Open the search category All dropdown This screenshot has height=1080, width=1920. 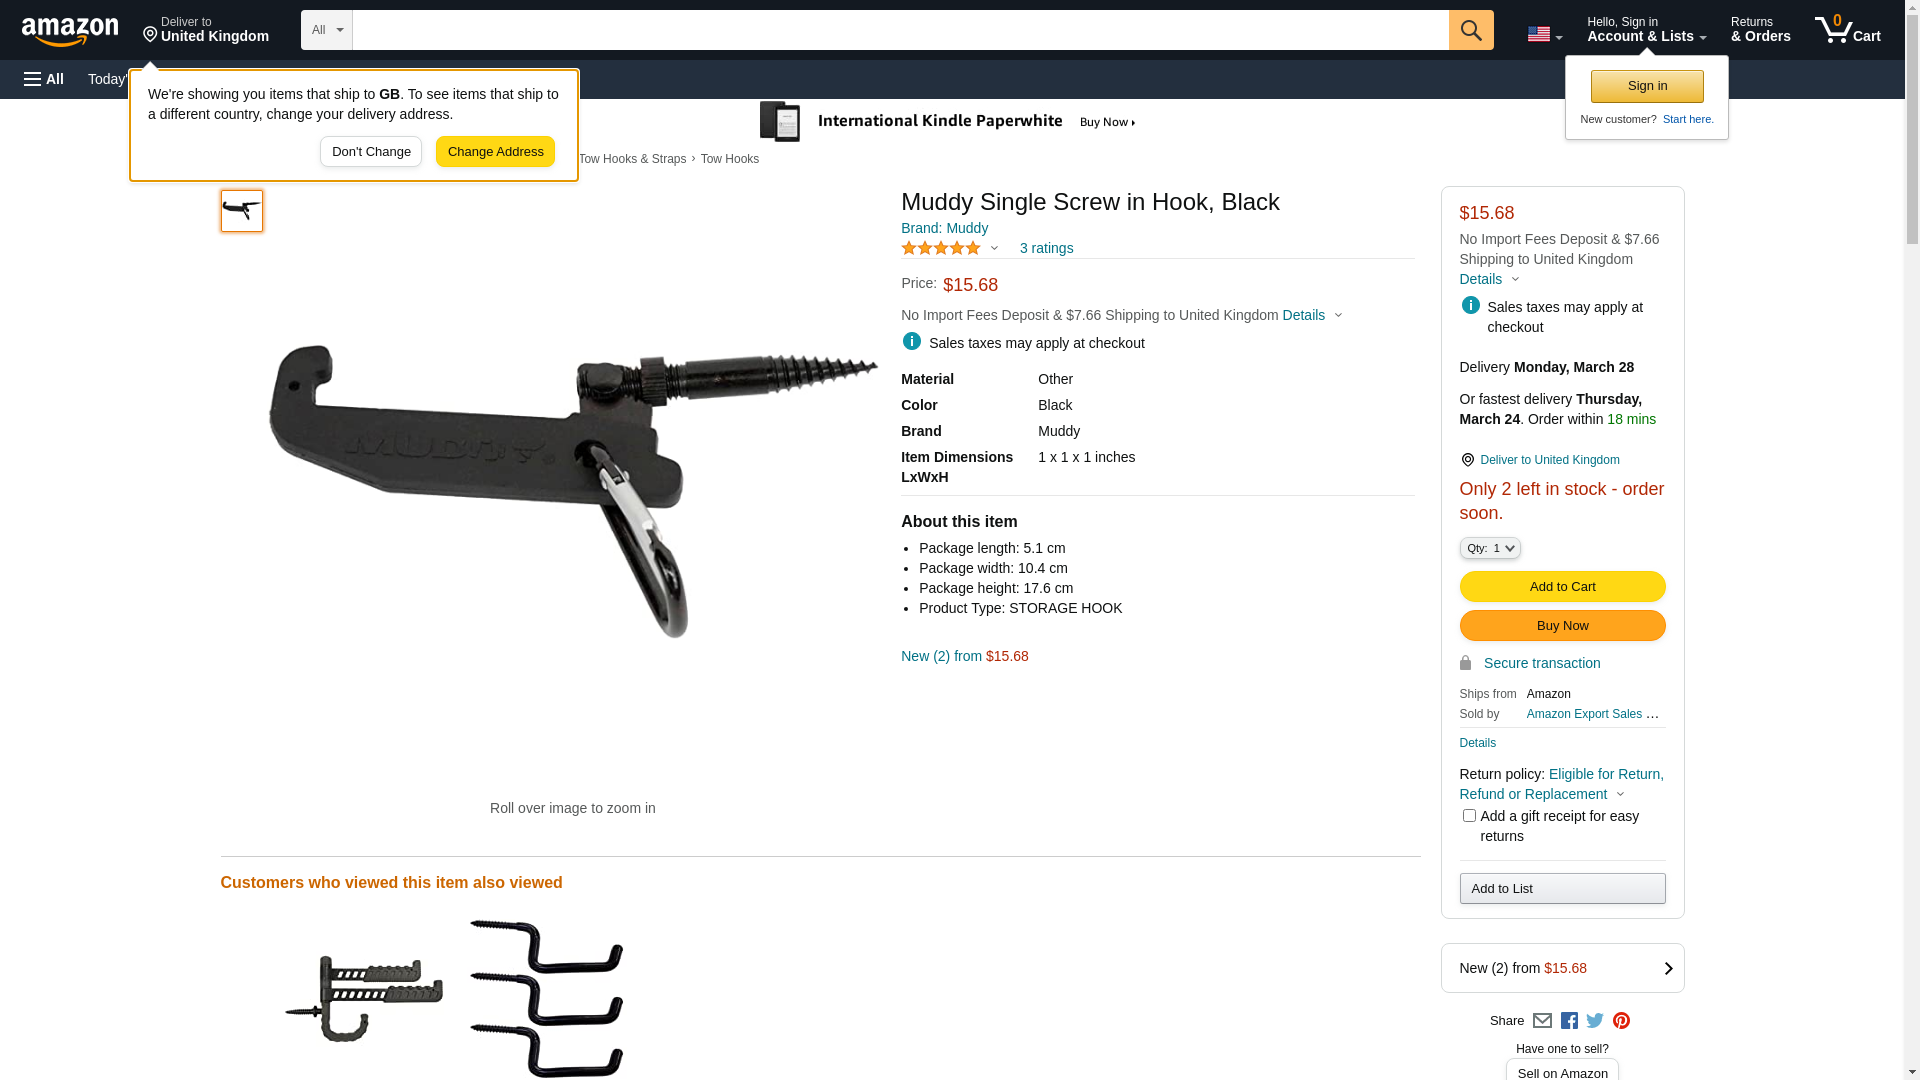(326, 30)
